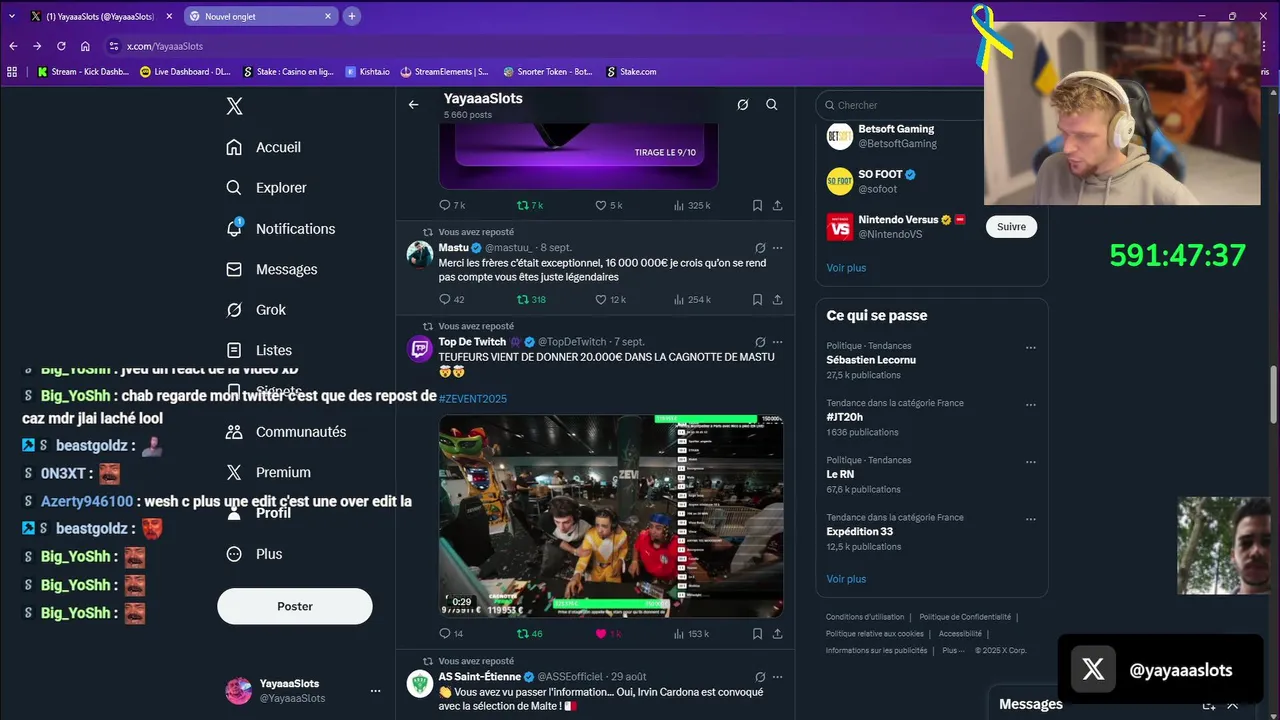This screenshot has height=720, width=1280.
Task: Open Conditions d'utilisation link
Action: [865, 617]
